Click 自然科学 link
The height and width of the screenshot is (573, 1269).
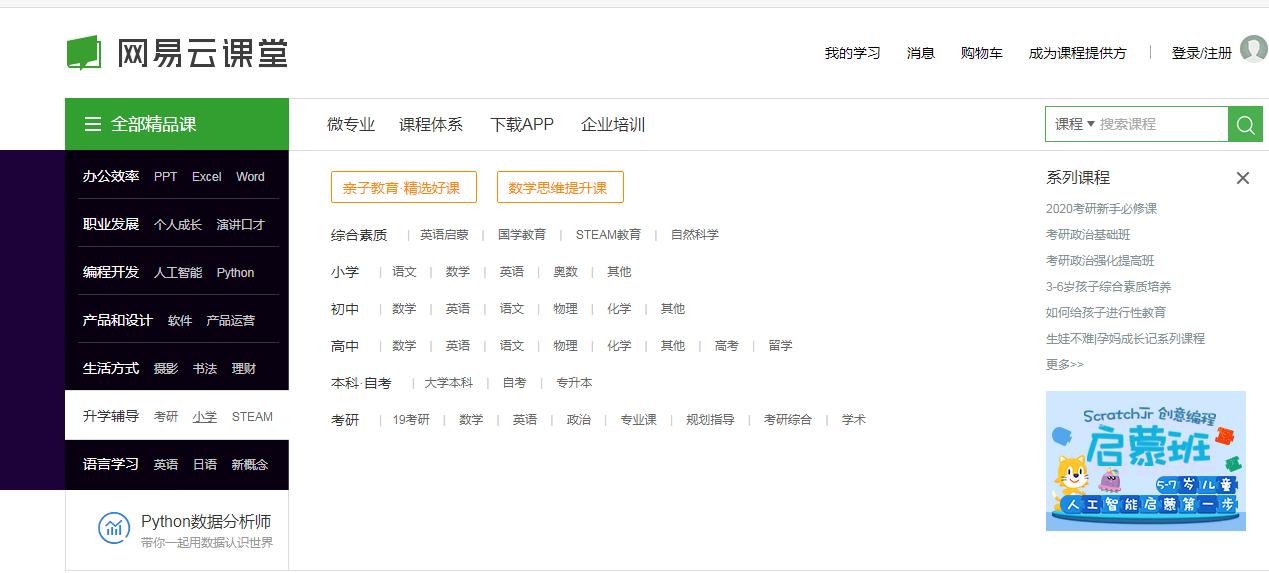(695, 235)
